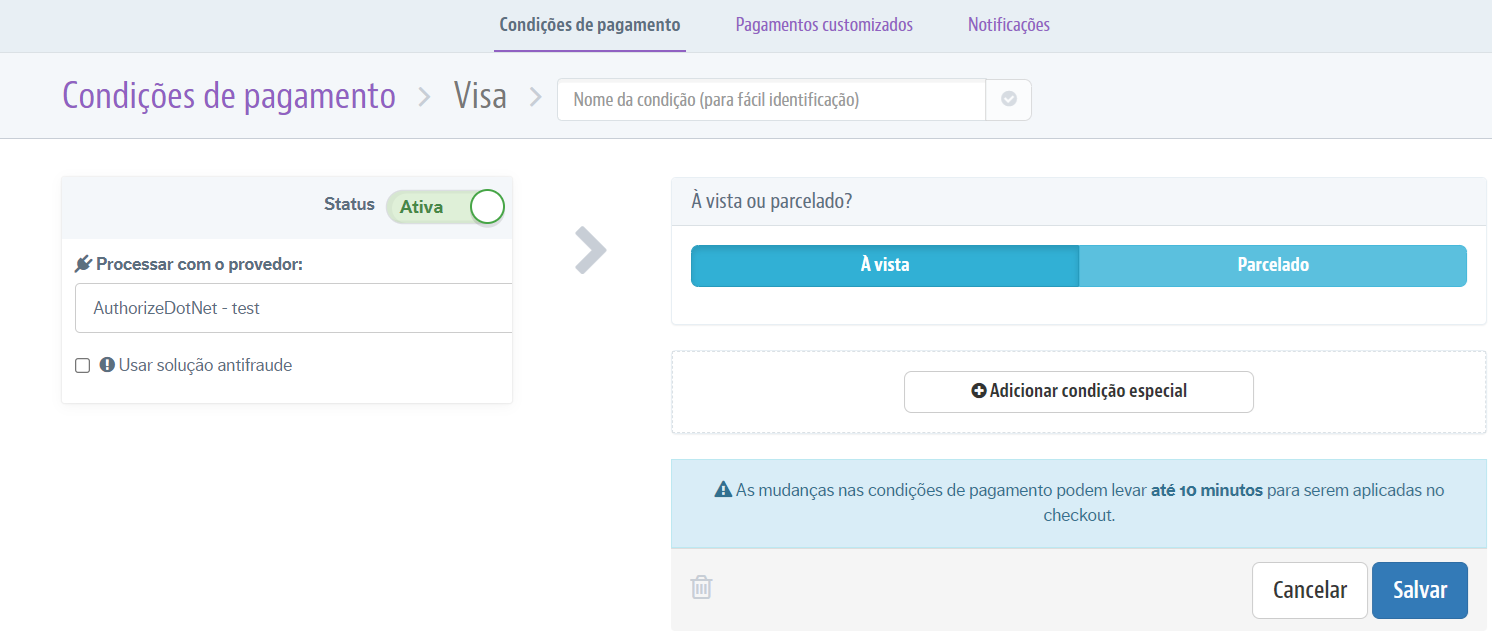The image size is (1495, 637).
Task: Click the Cancelar button
Action: [x=1309, y=590]
